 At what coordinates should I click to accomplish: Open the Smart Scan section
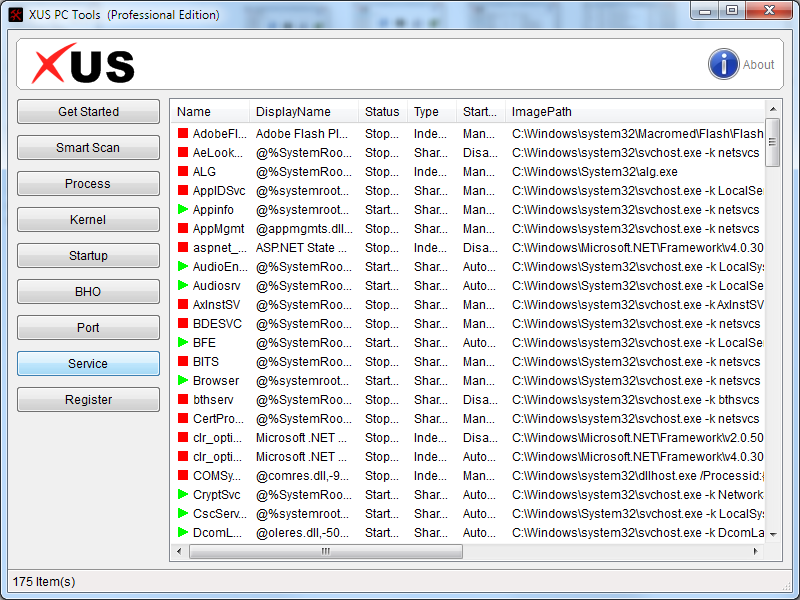coord(88,148)
